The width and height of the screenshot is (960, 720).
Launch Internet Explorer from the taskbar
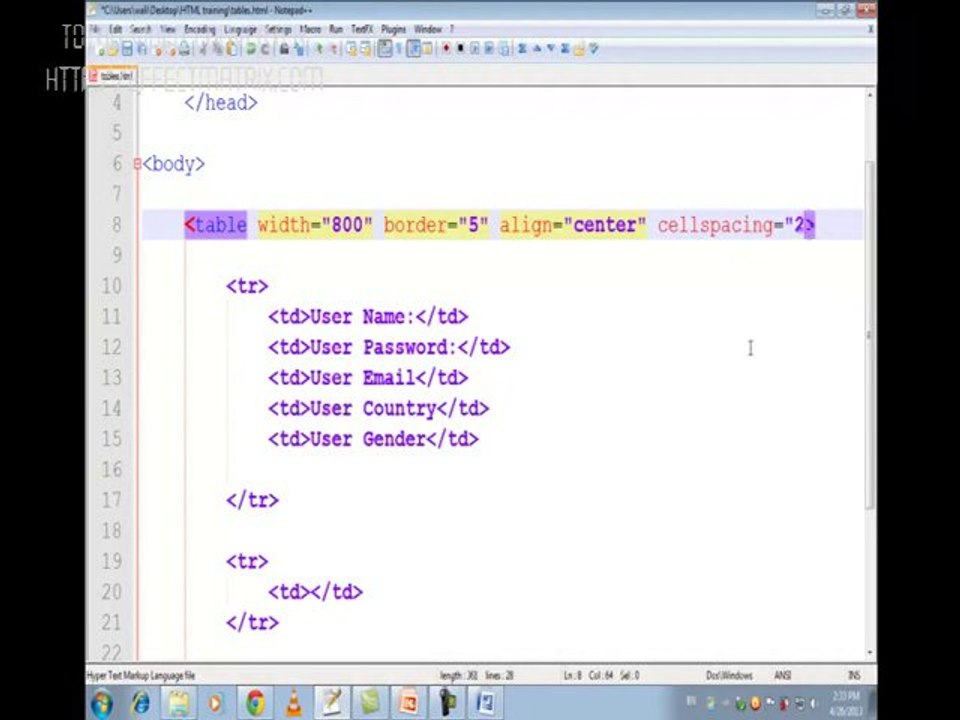[x=141, y=702]
